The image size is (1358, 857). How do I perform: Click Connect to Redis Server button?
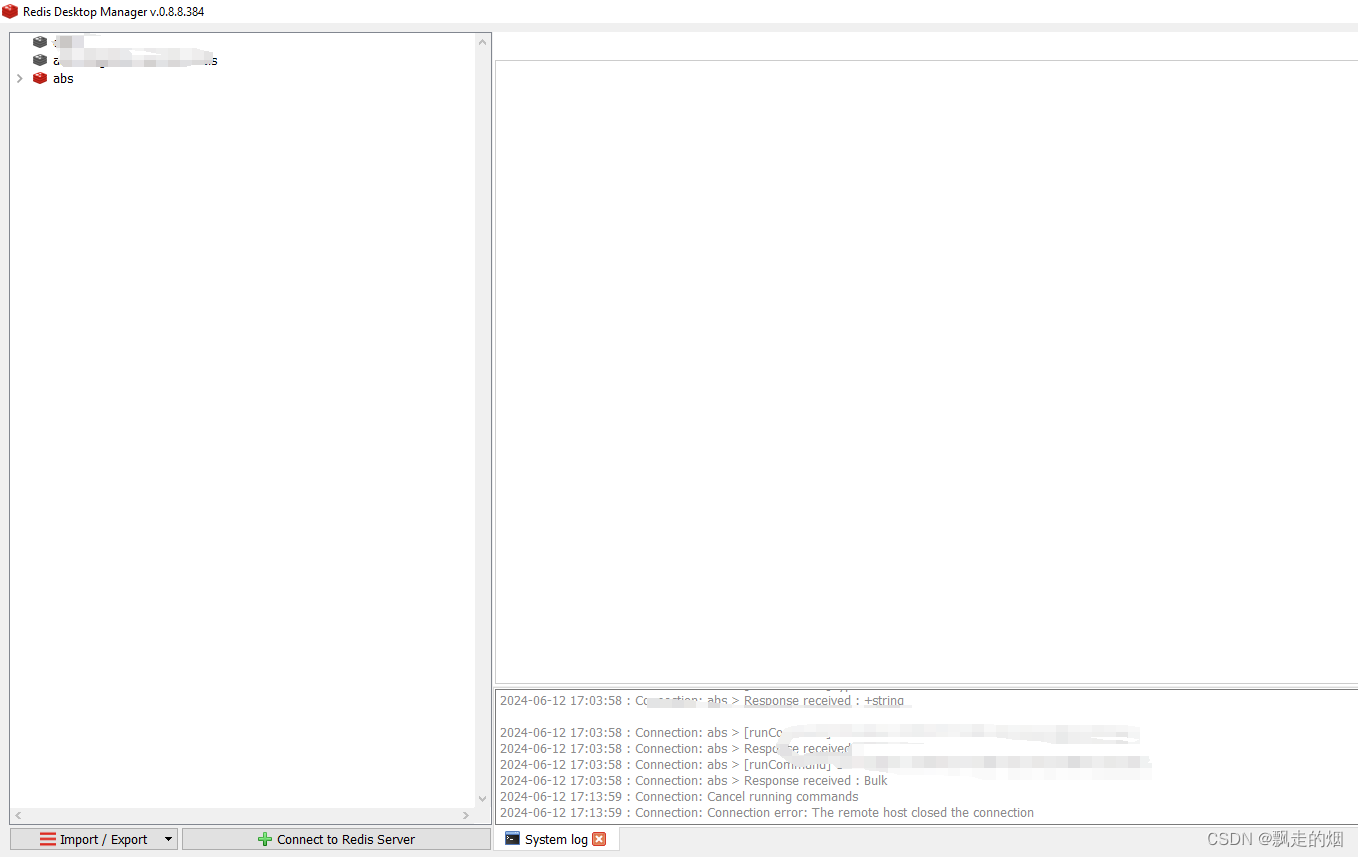336,839
